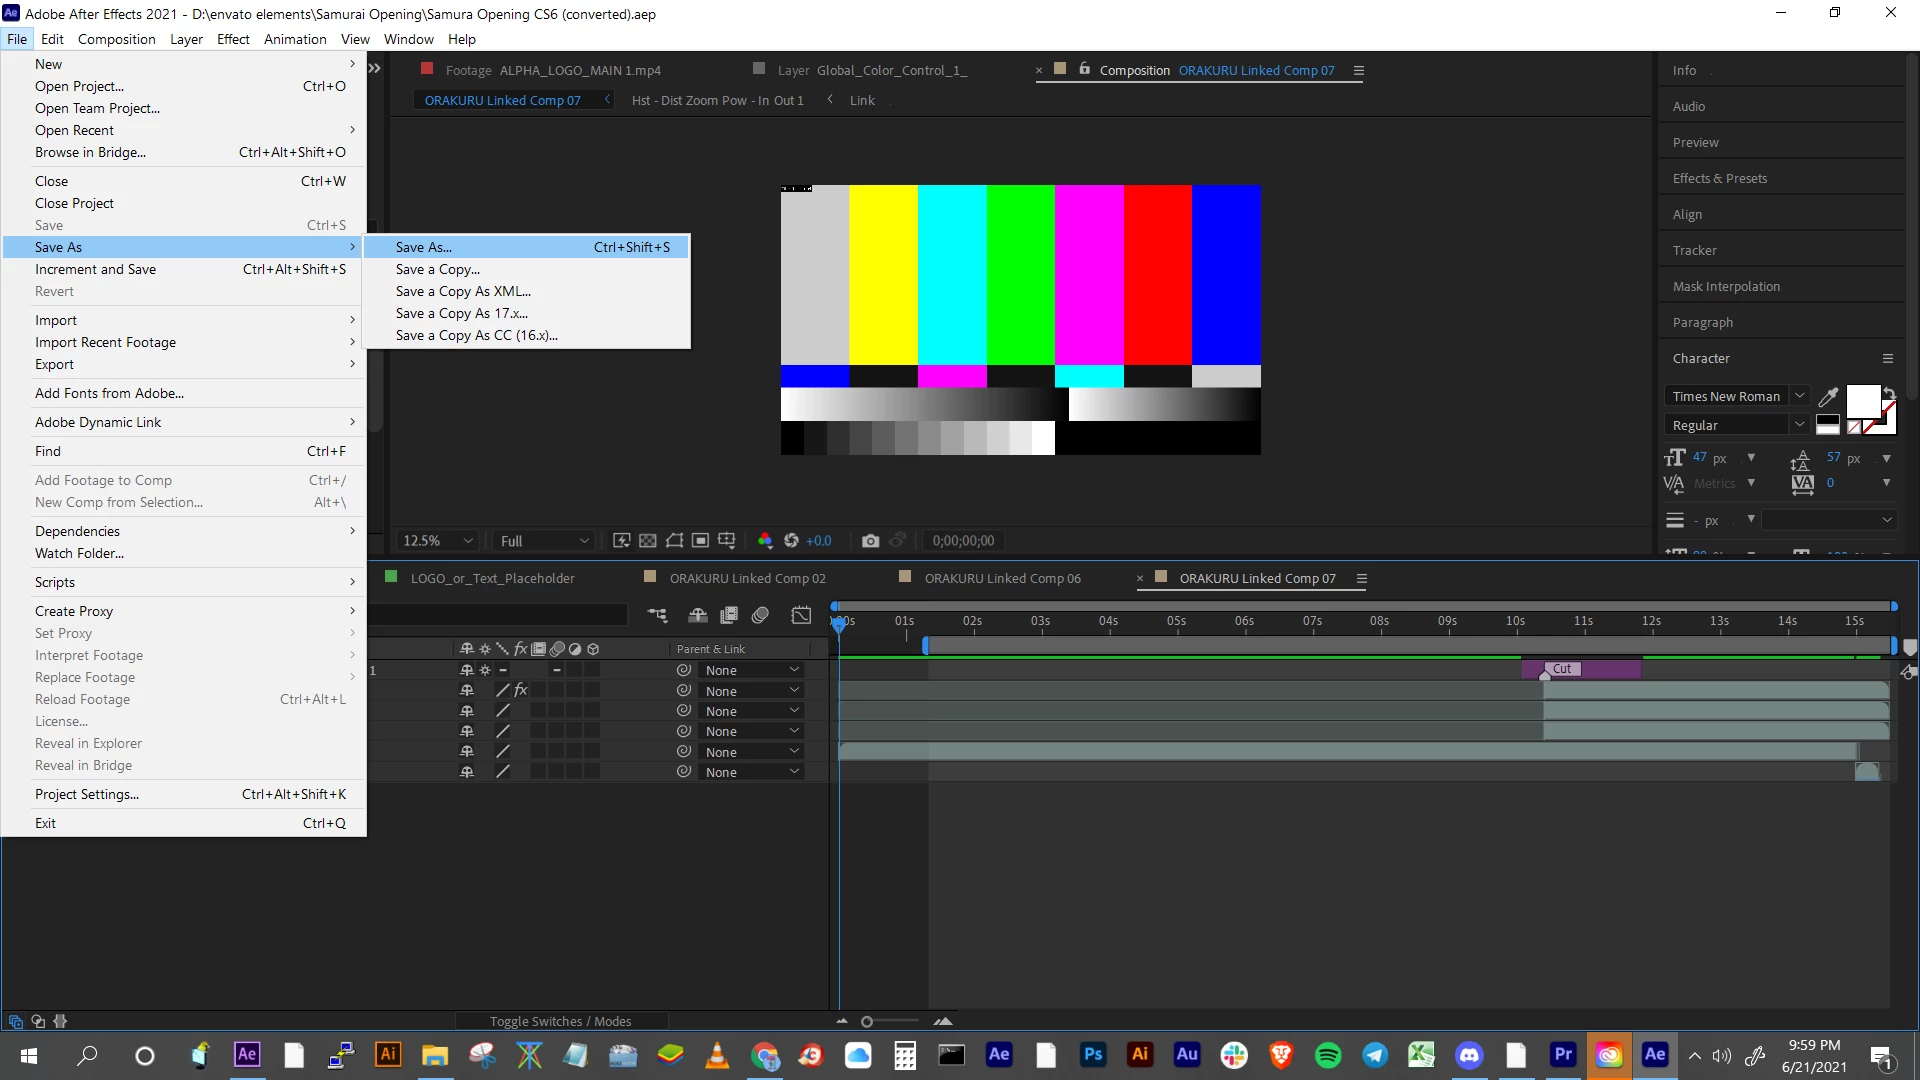
Task: Toggle mask and shape path visibility
Action: pos(674,541)
